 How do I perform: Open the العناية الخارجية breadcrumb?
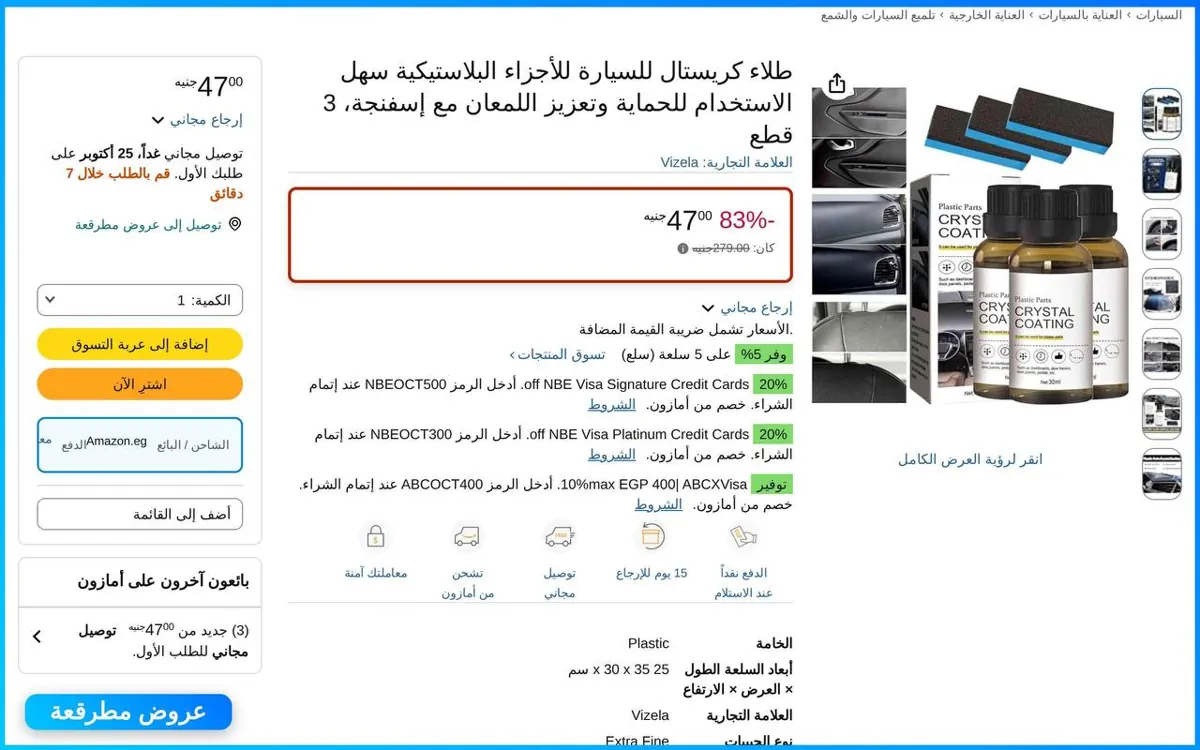click(x=987, y=15)
